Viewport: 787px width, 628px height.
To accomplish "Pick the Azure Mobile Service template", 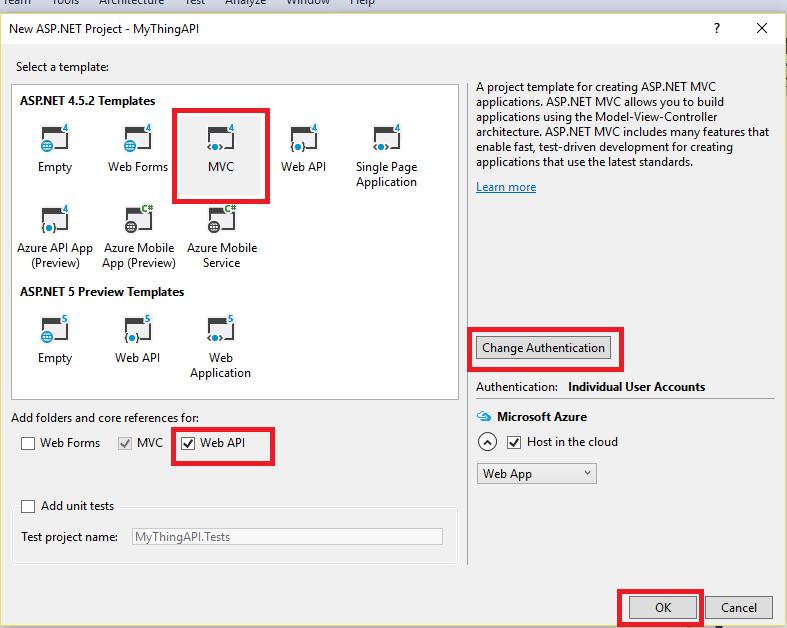I will 221,236.
